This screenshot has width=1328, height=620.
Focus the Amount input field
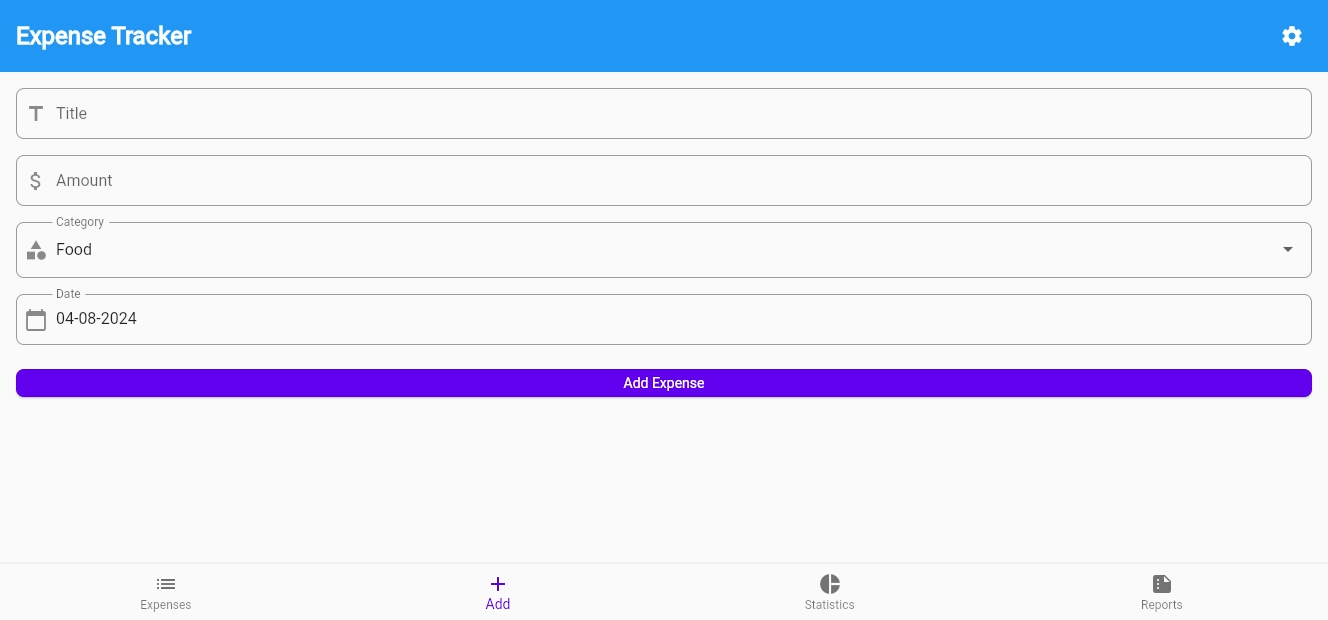[x=664, y=180]
